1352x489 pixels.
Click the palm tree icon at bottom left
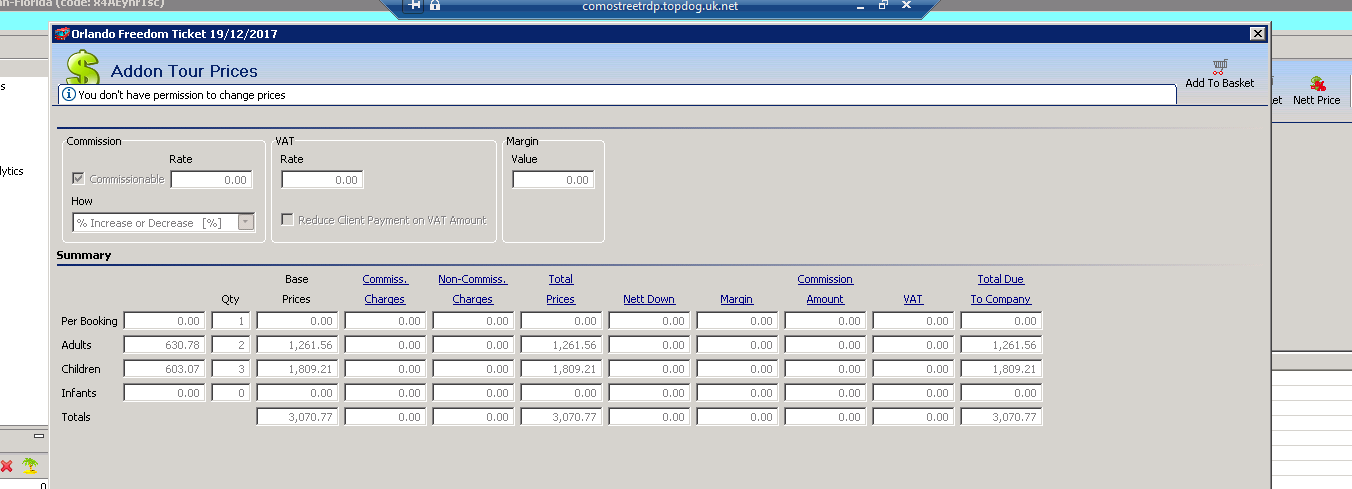click(x=30, y=466)
